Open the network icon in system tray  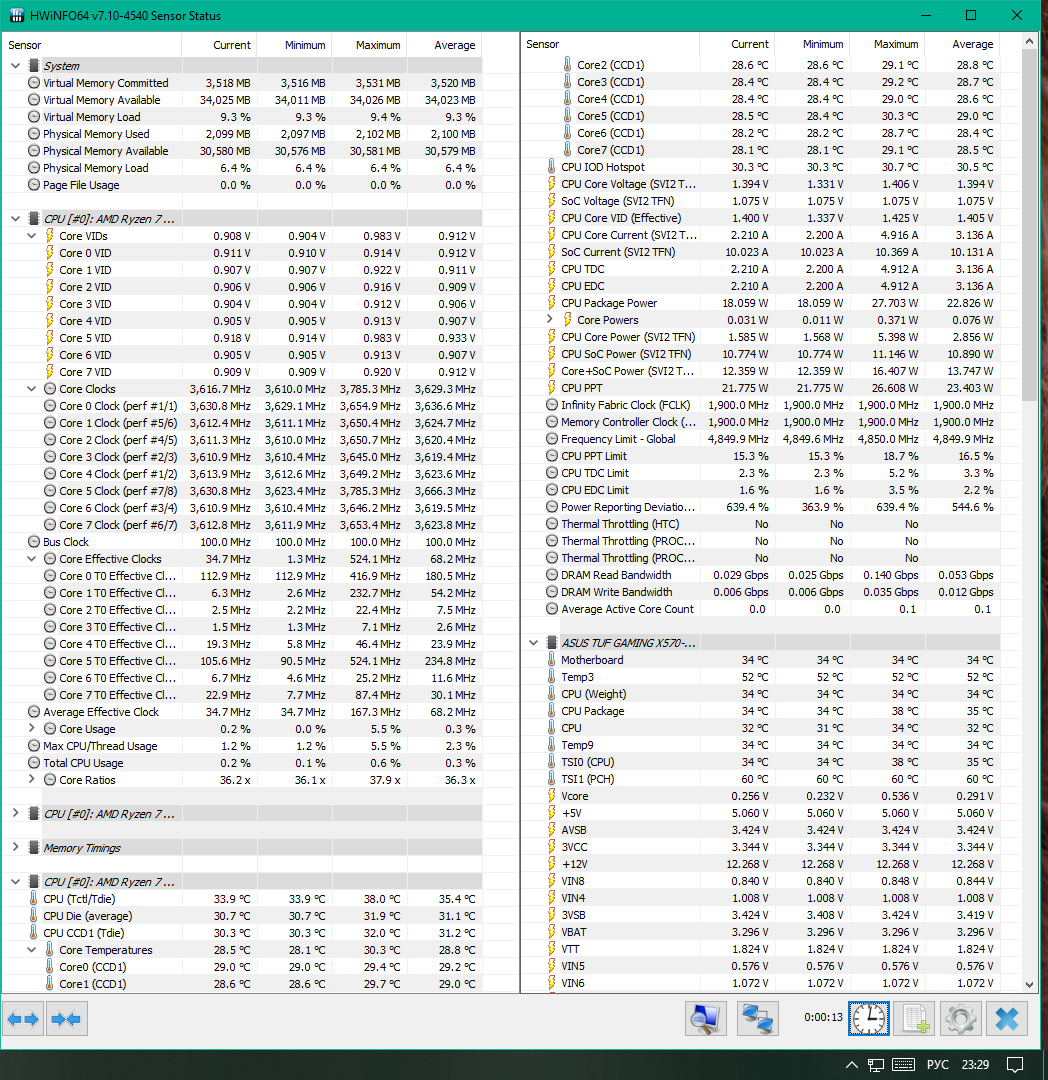876,1065
